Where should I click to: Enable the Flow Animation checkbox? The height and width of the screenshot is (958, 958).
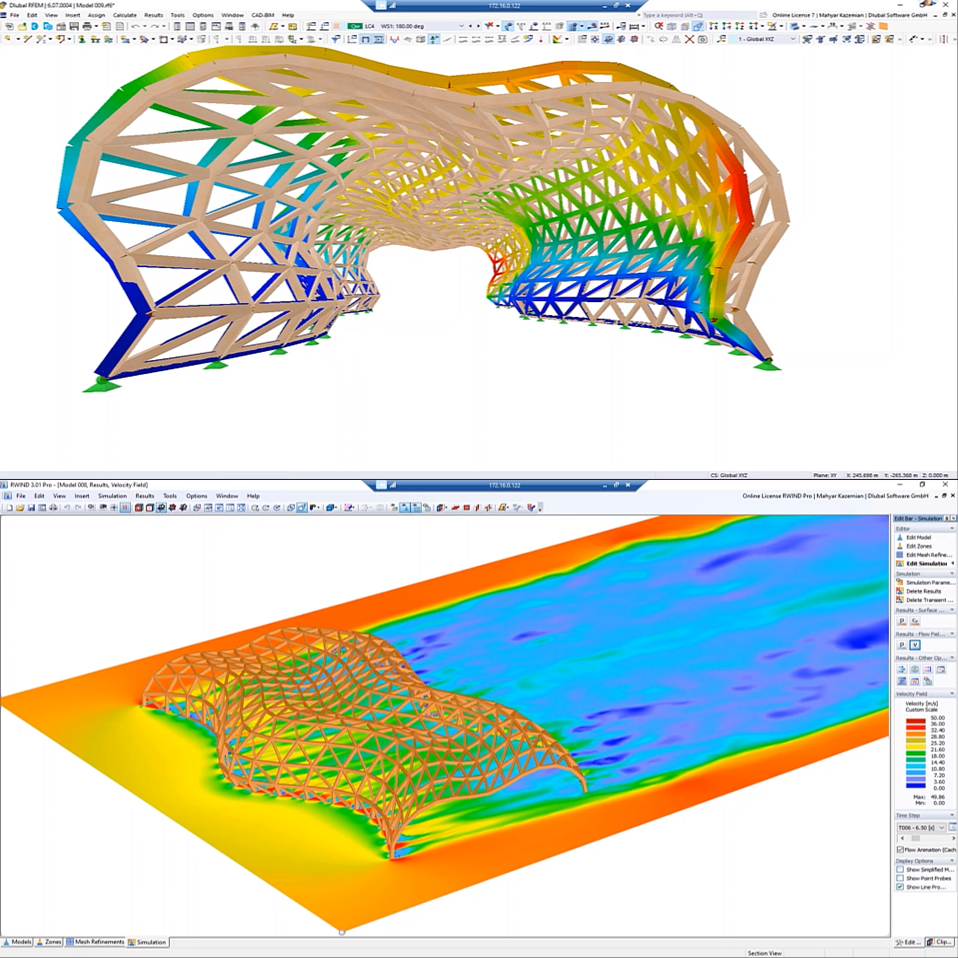pyautogui.click(x=902, y=848)
